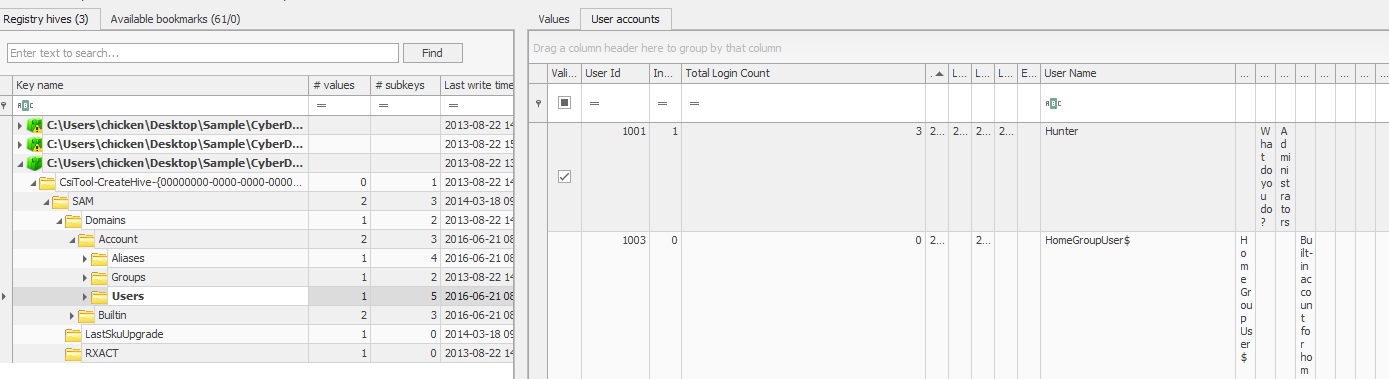1389x379 pixels.
Task: Click the RXACT key folder icon
Action: pyautogui.click(x=73, y=353)
